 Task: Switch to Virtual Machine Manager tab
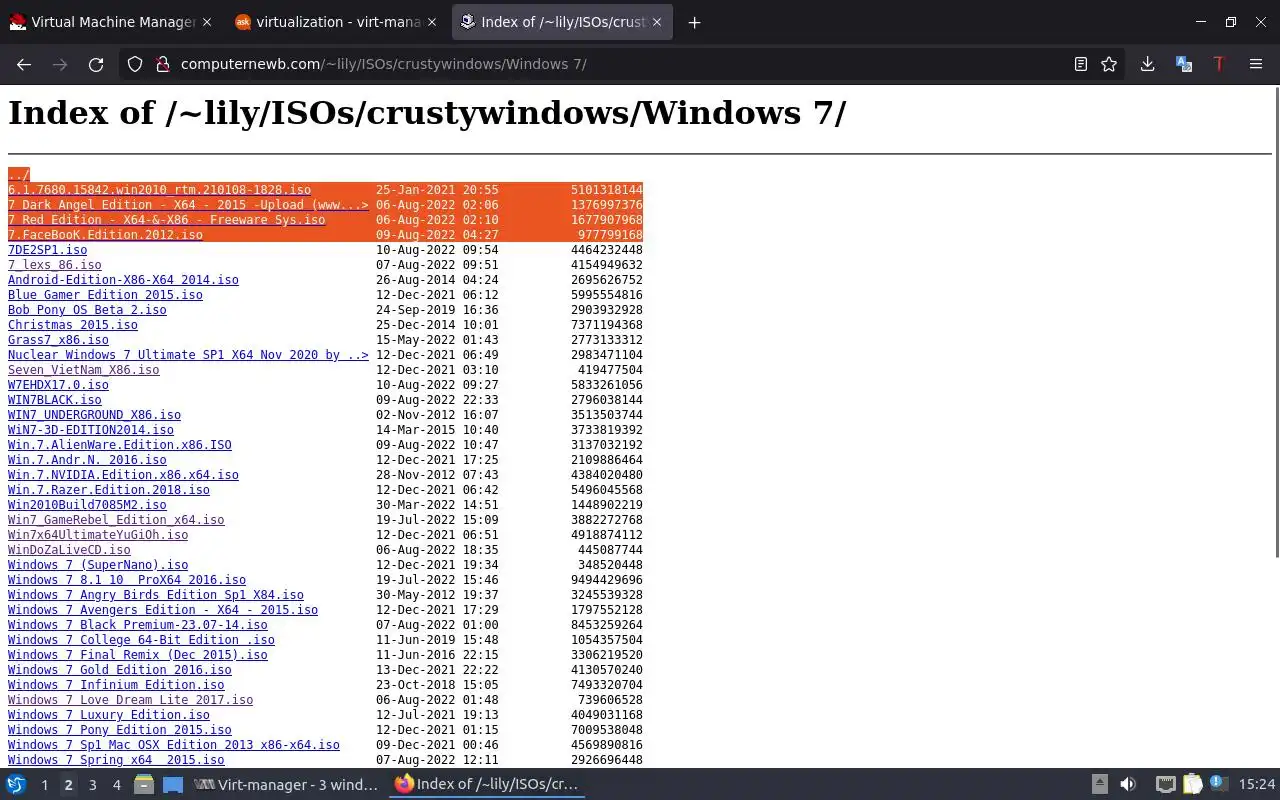coord(111,22)
